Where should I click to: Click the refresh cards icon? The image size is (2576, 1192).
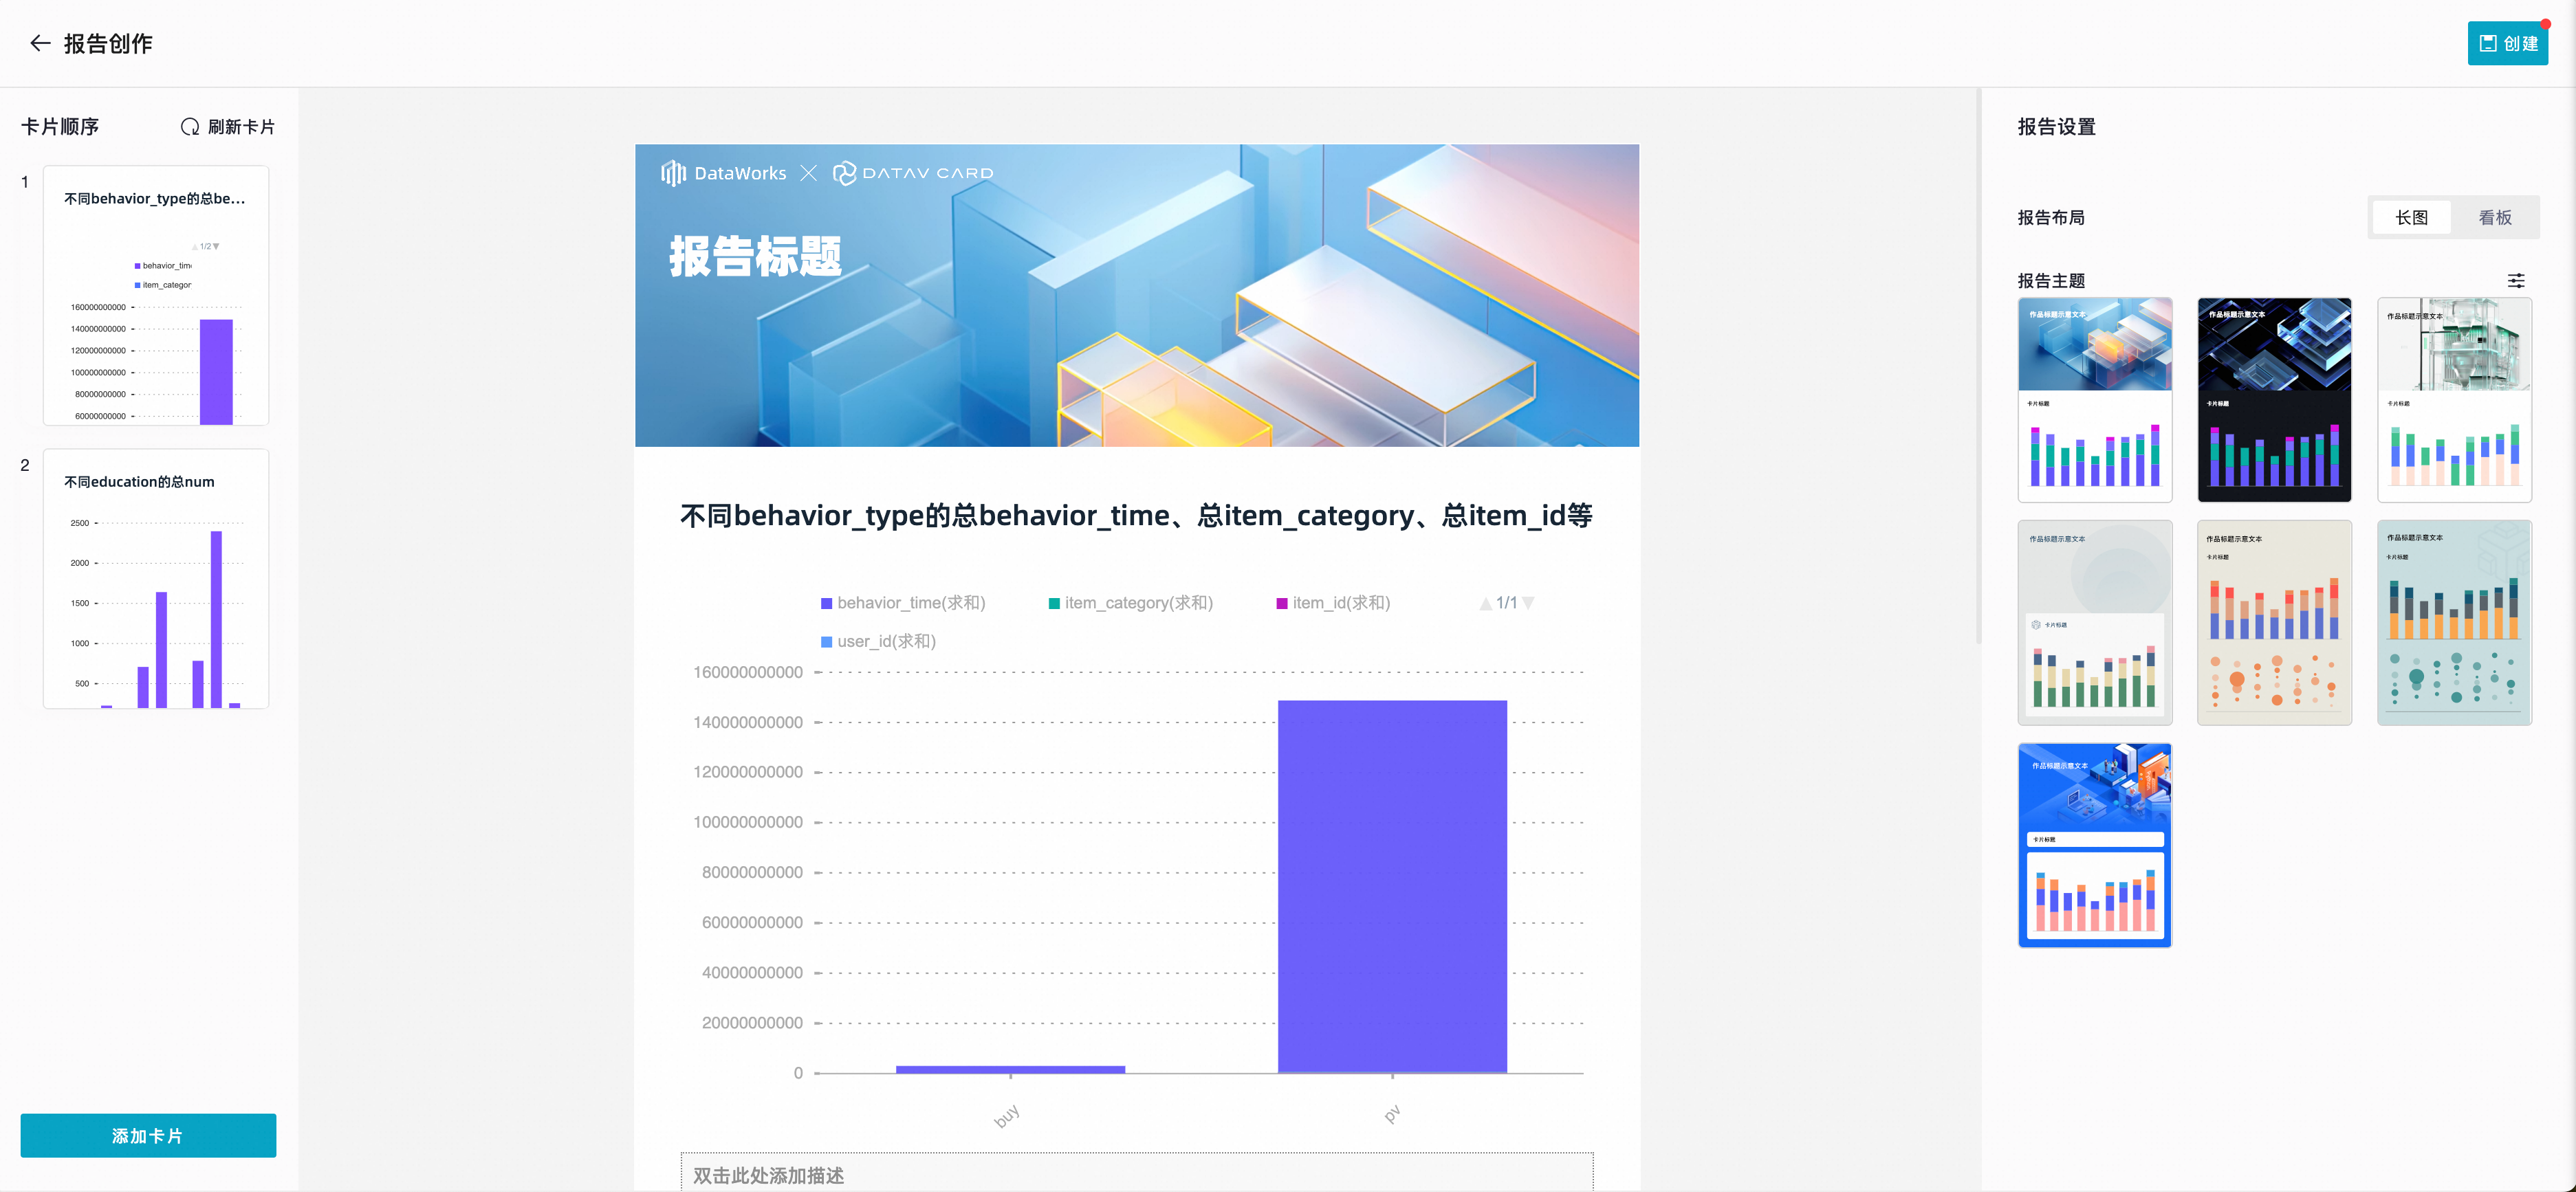[189, 127]
